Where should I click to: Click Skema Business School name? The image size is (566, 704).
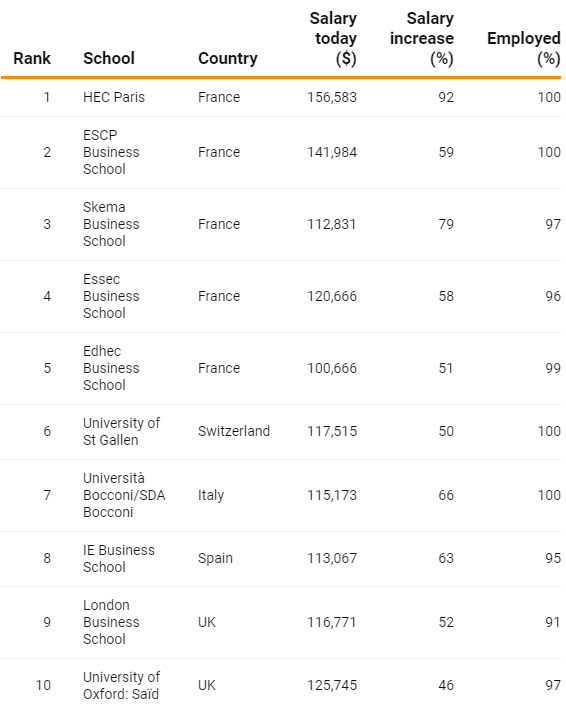click(111, 224)
